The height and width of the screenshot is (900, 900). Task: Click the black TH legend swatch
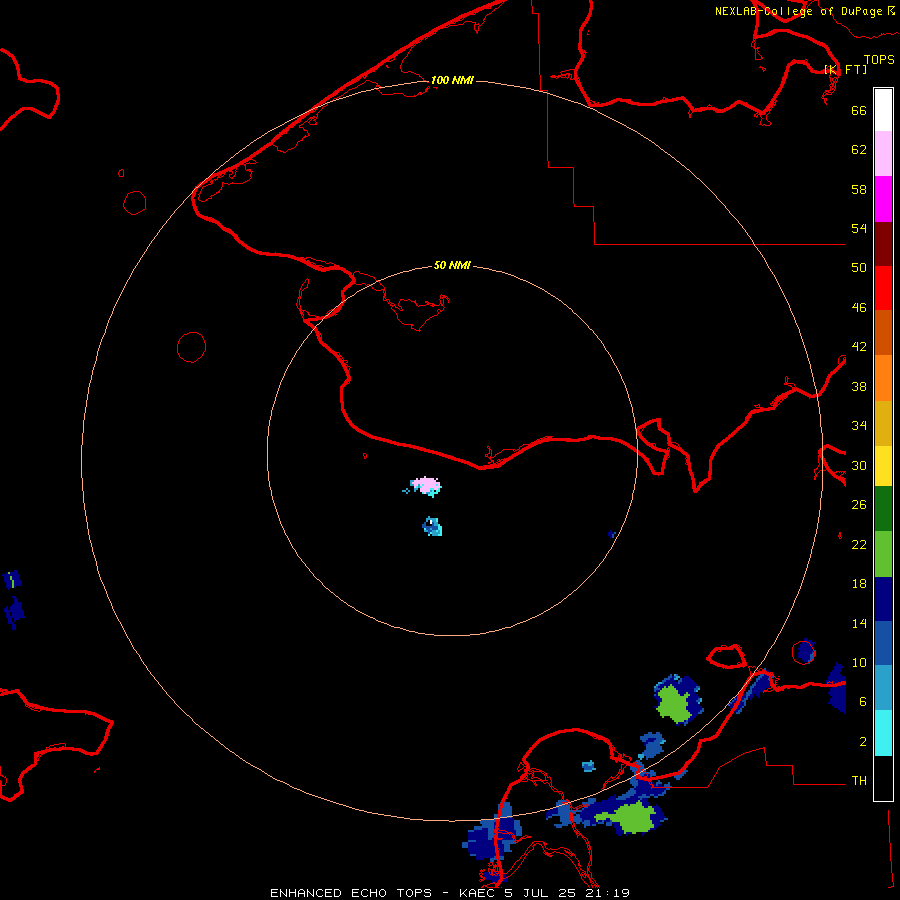coord(883,778)
